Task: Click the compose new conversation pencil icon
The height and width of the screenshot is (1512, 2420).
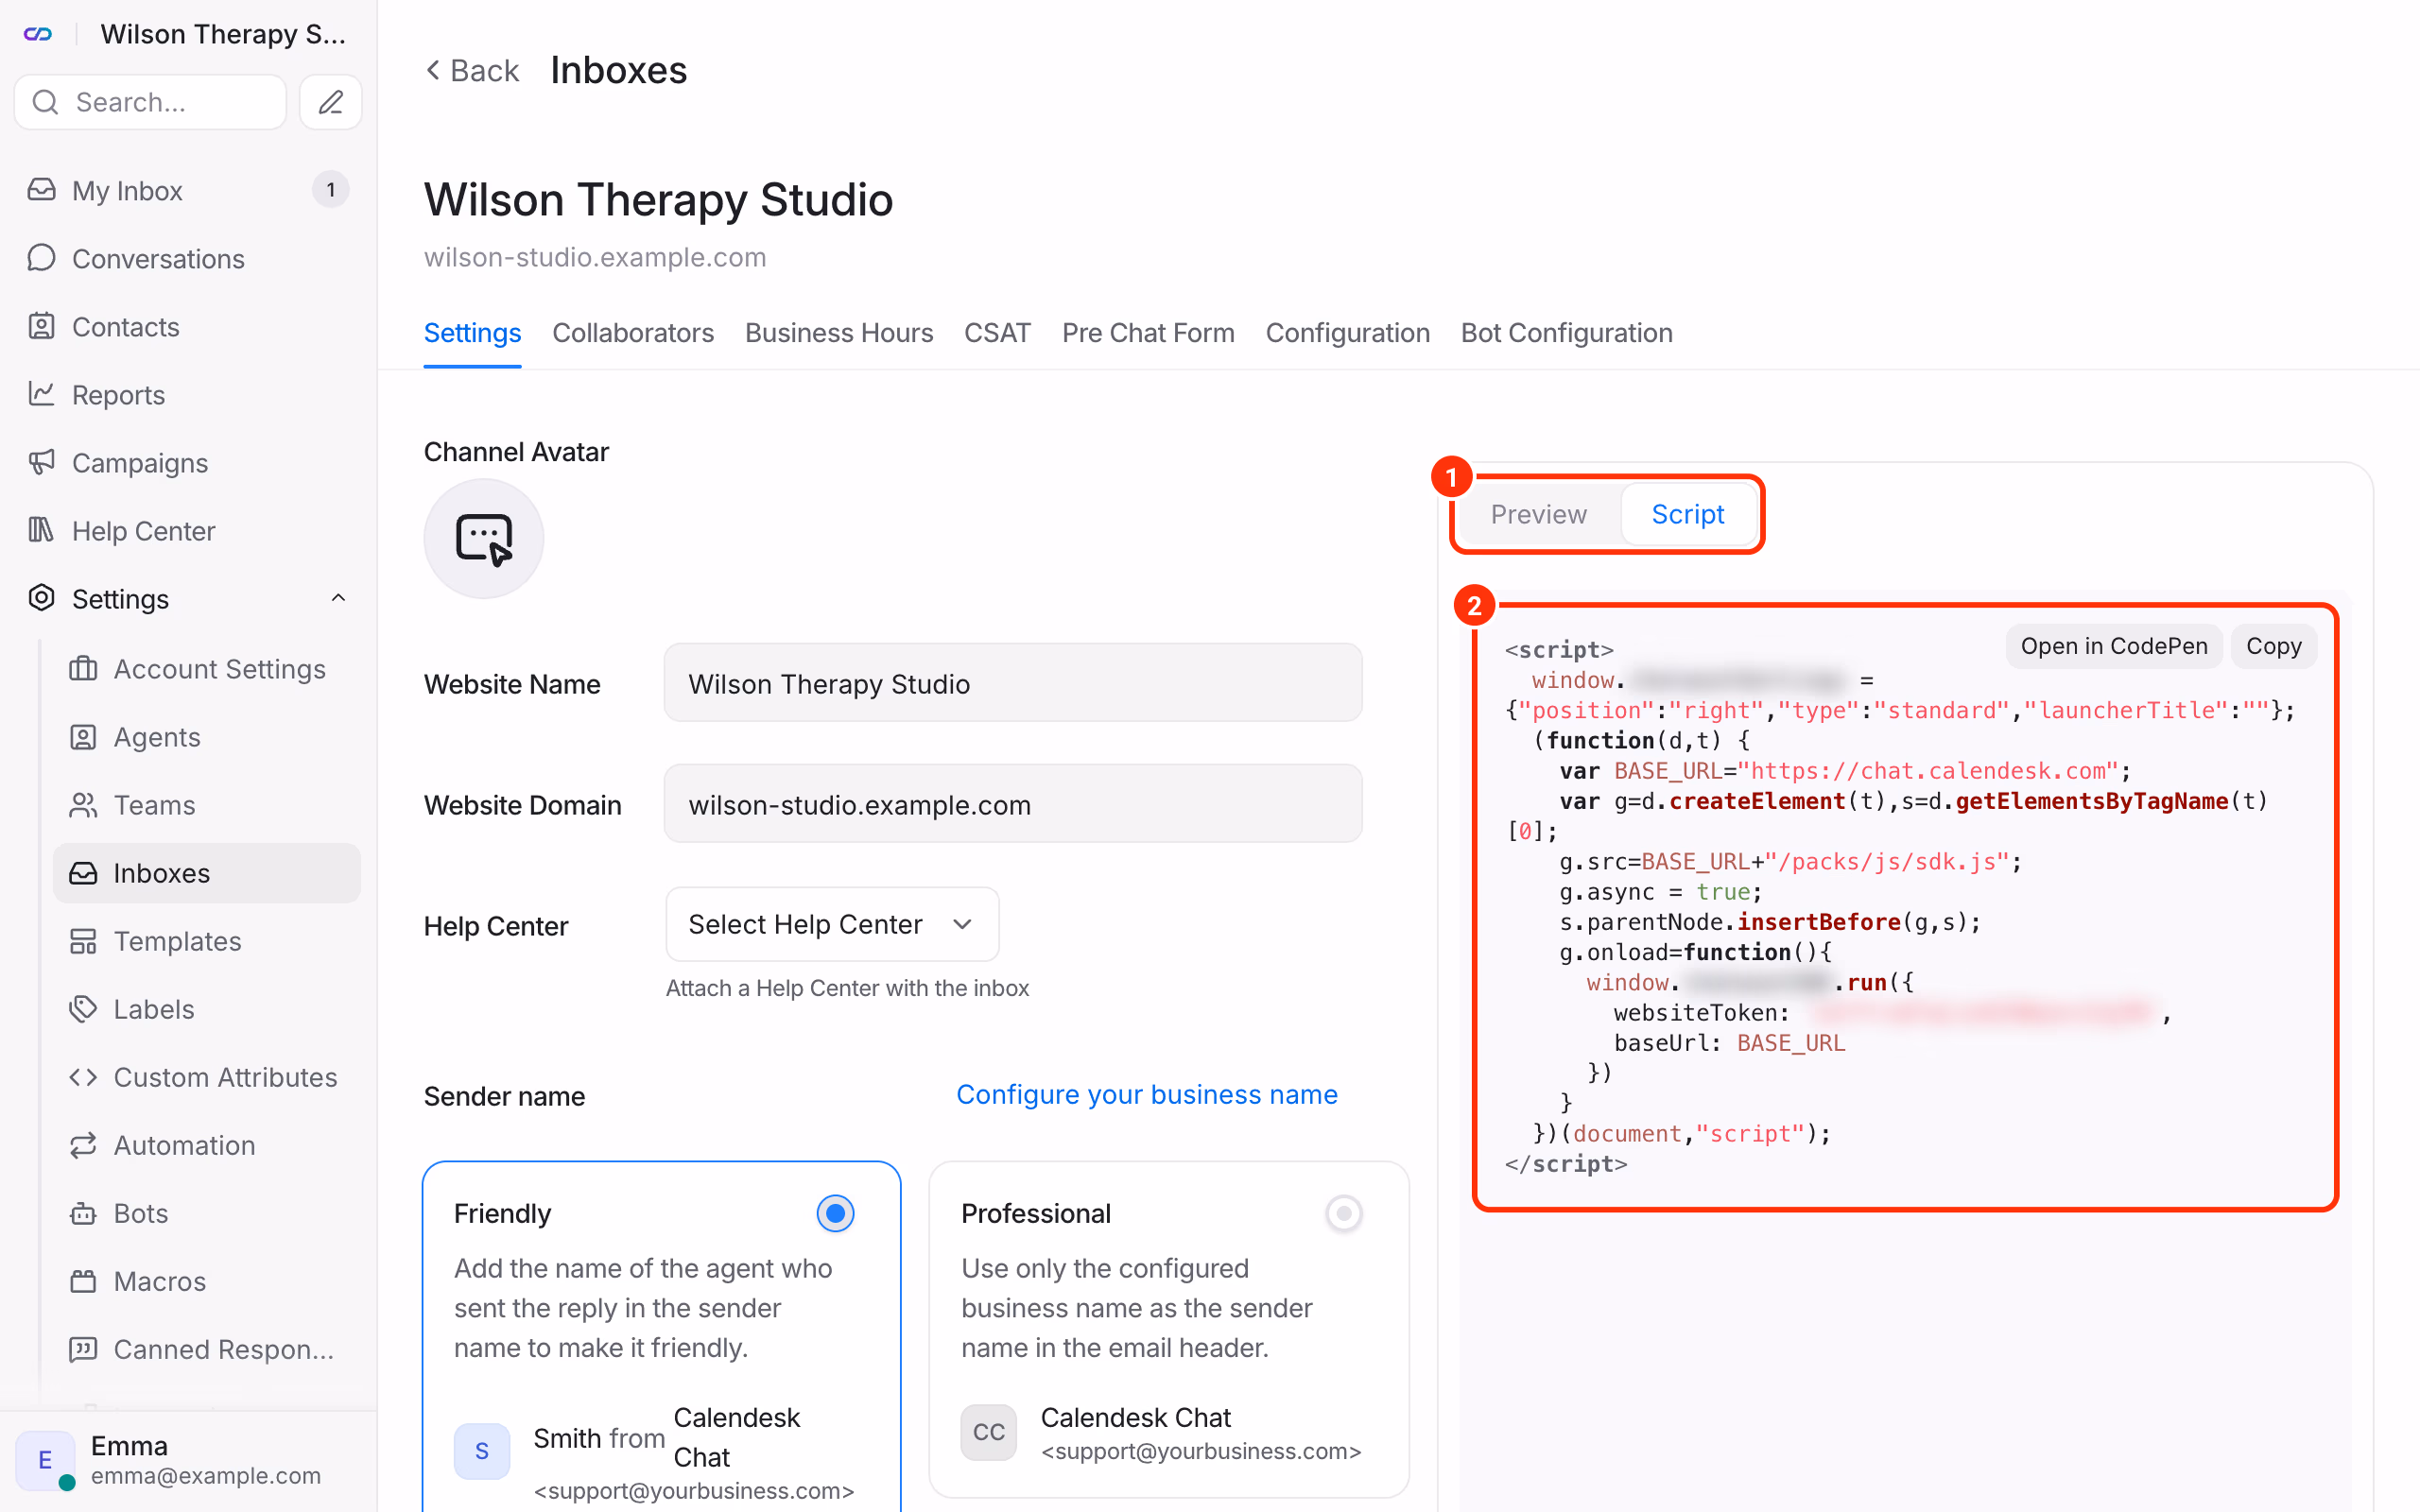Action: pos(331,102)
